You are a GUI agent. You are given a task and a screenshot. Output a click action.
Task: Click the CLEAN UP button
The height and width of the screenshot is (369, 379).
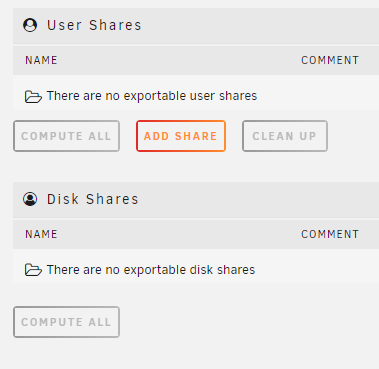click(285, 136)
